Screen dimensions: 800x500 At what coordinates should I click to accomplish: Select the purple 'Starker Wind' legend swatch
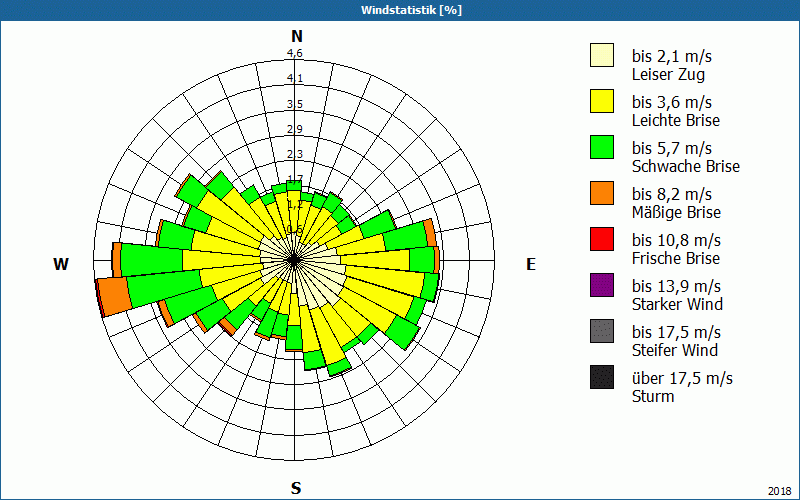[601, 286]
